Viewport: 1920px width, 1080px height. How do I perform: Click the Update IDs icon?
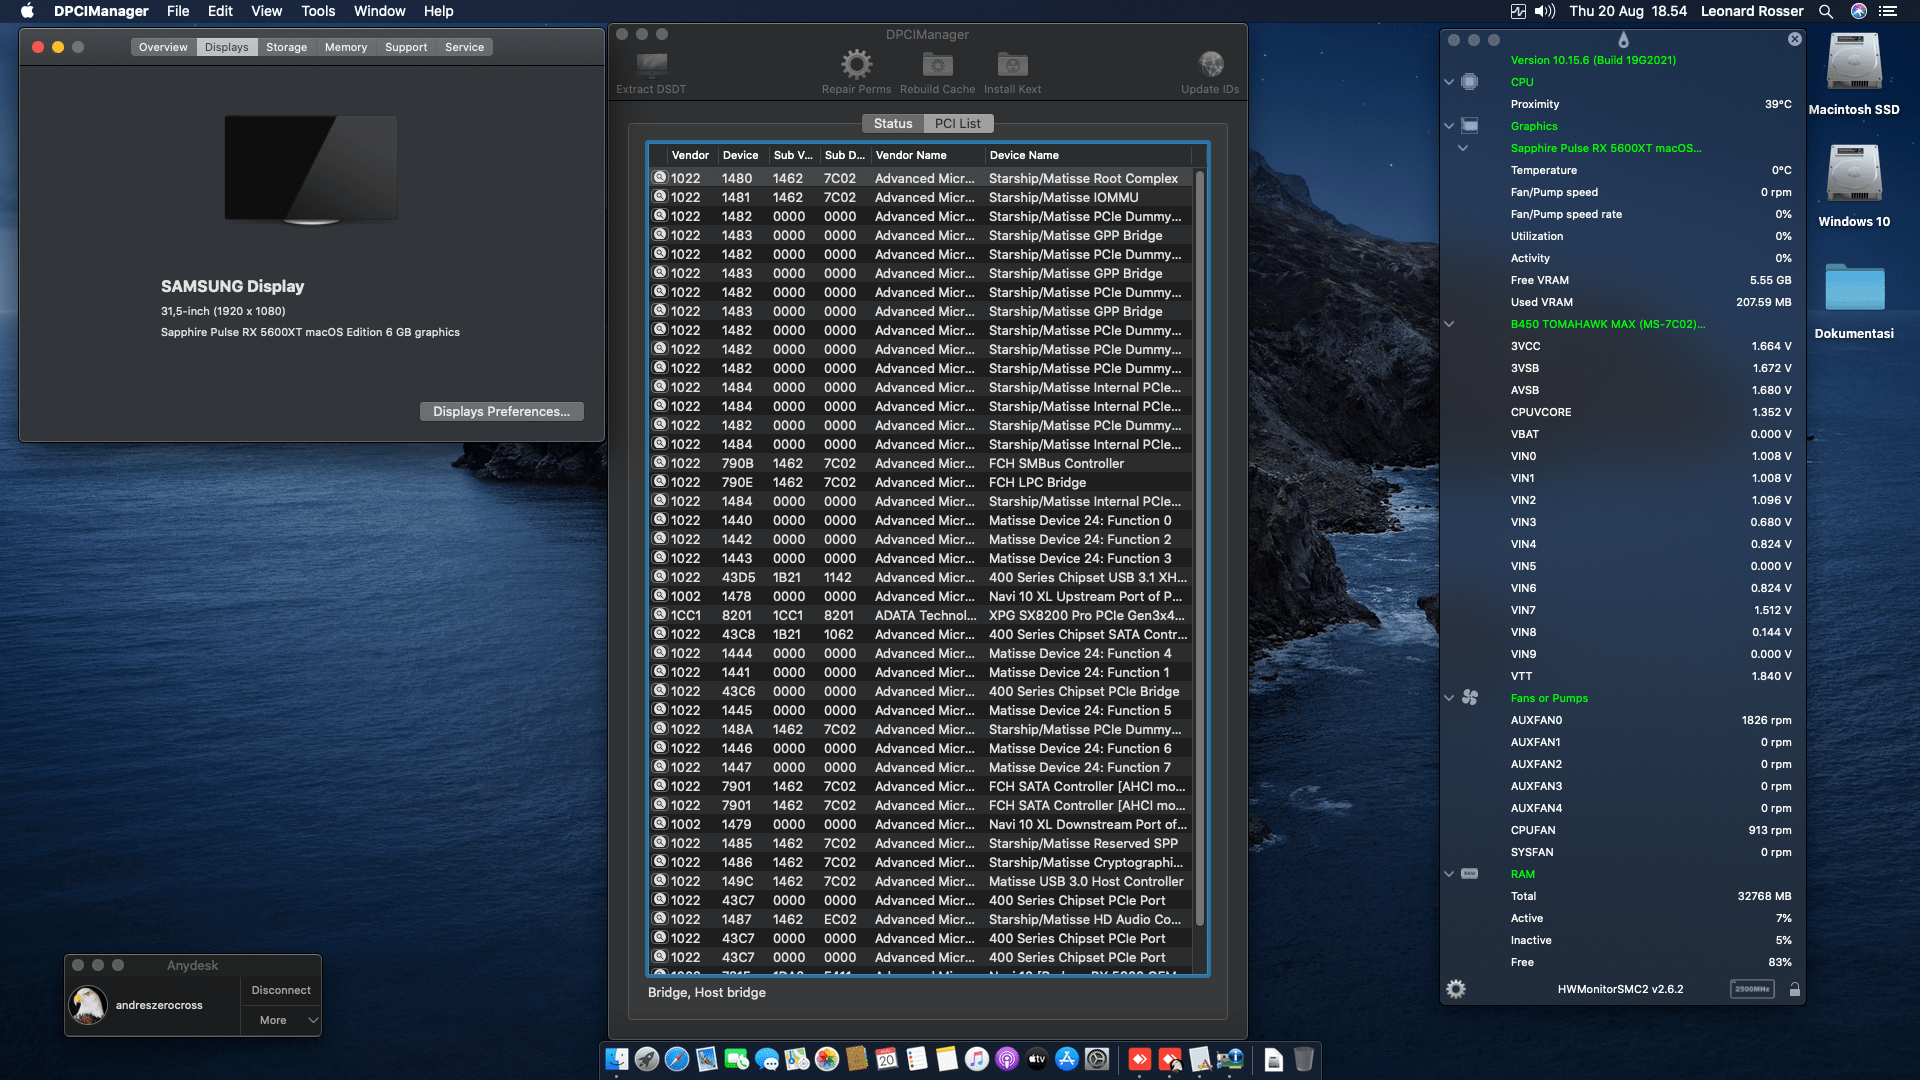pyautogui.click(x=1210, y=66)
